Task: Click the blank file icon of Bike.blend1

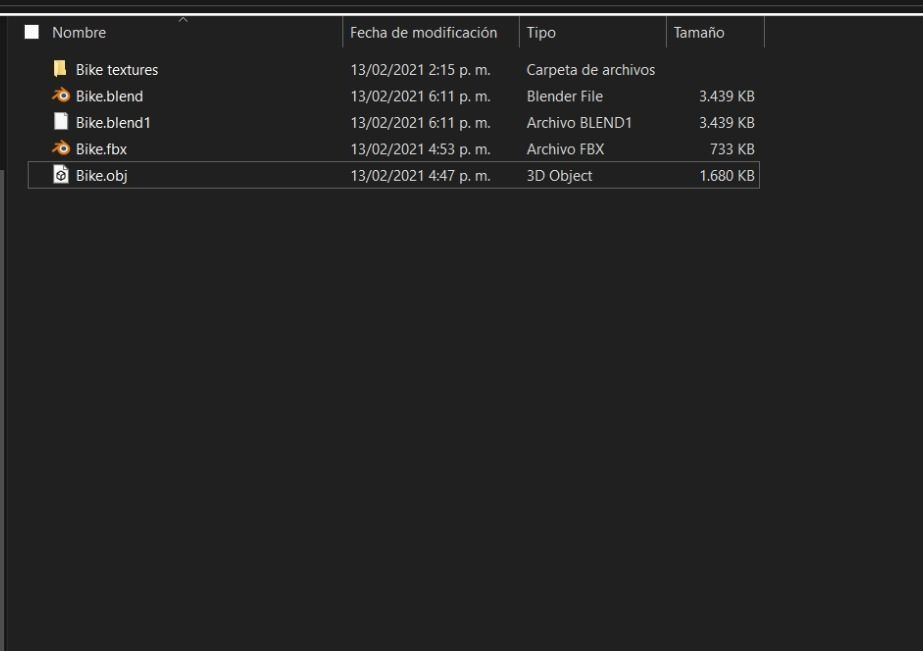Action: (x=60, y=122)
